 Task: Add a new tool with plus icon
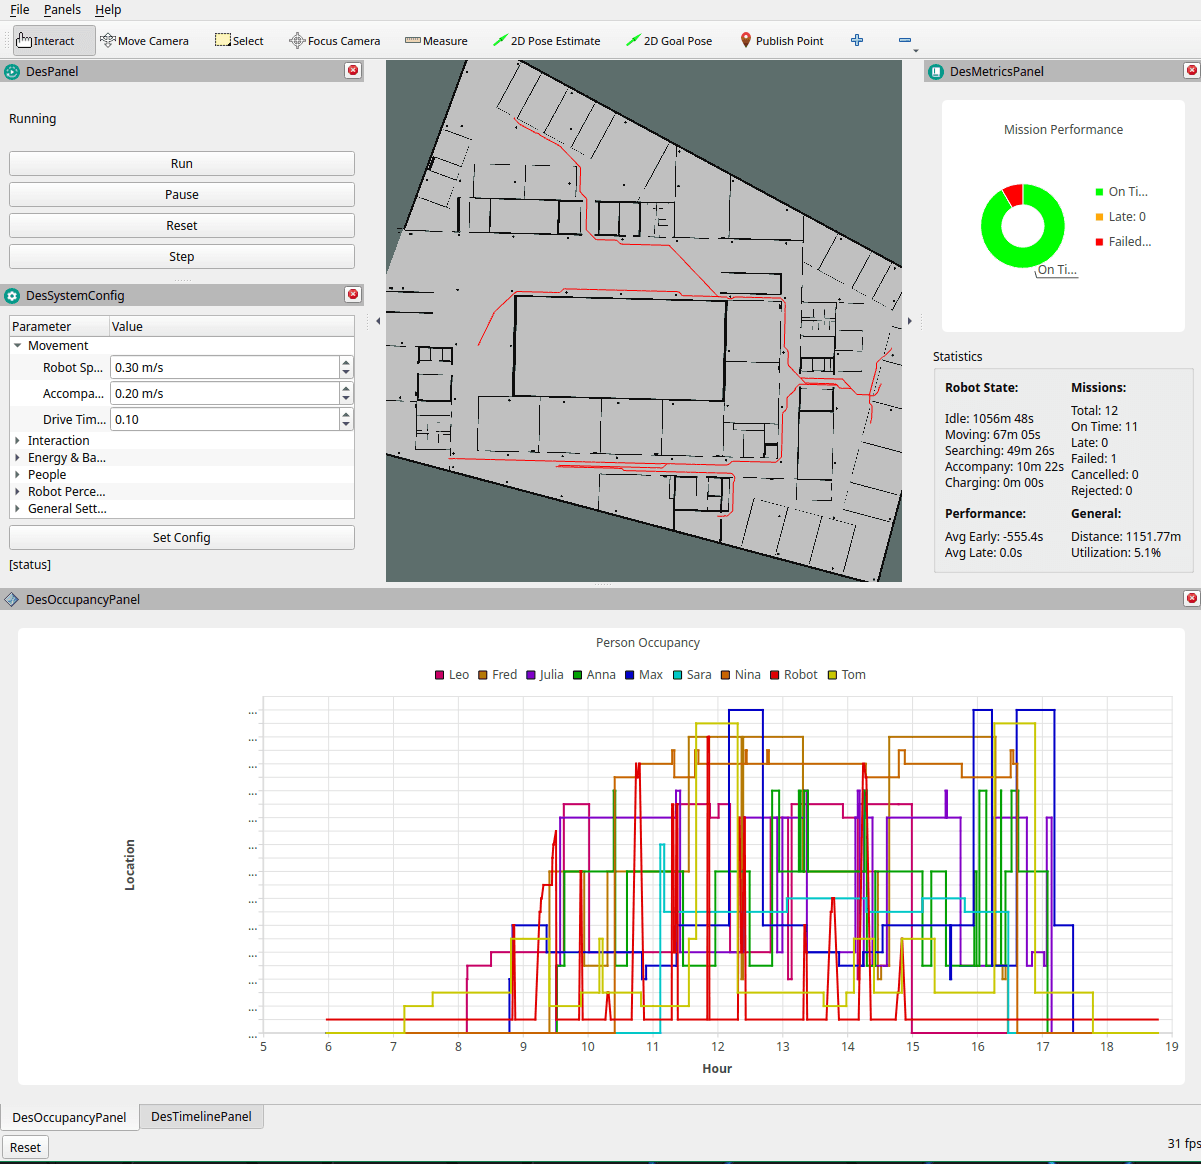(x=857, y=41)
